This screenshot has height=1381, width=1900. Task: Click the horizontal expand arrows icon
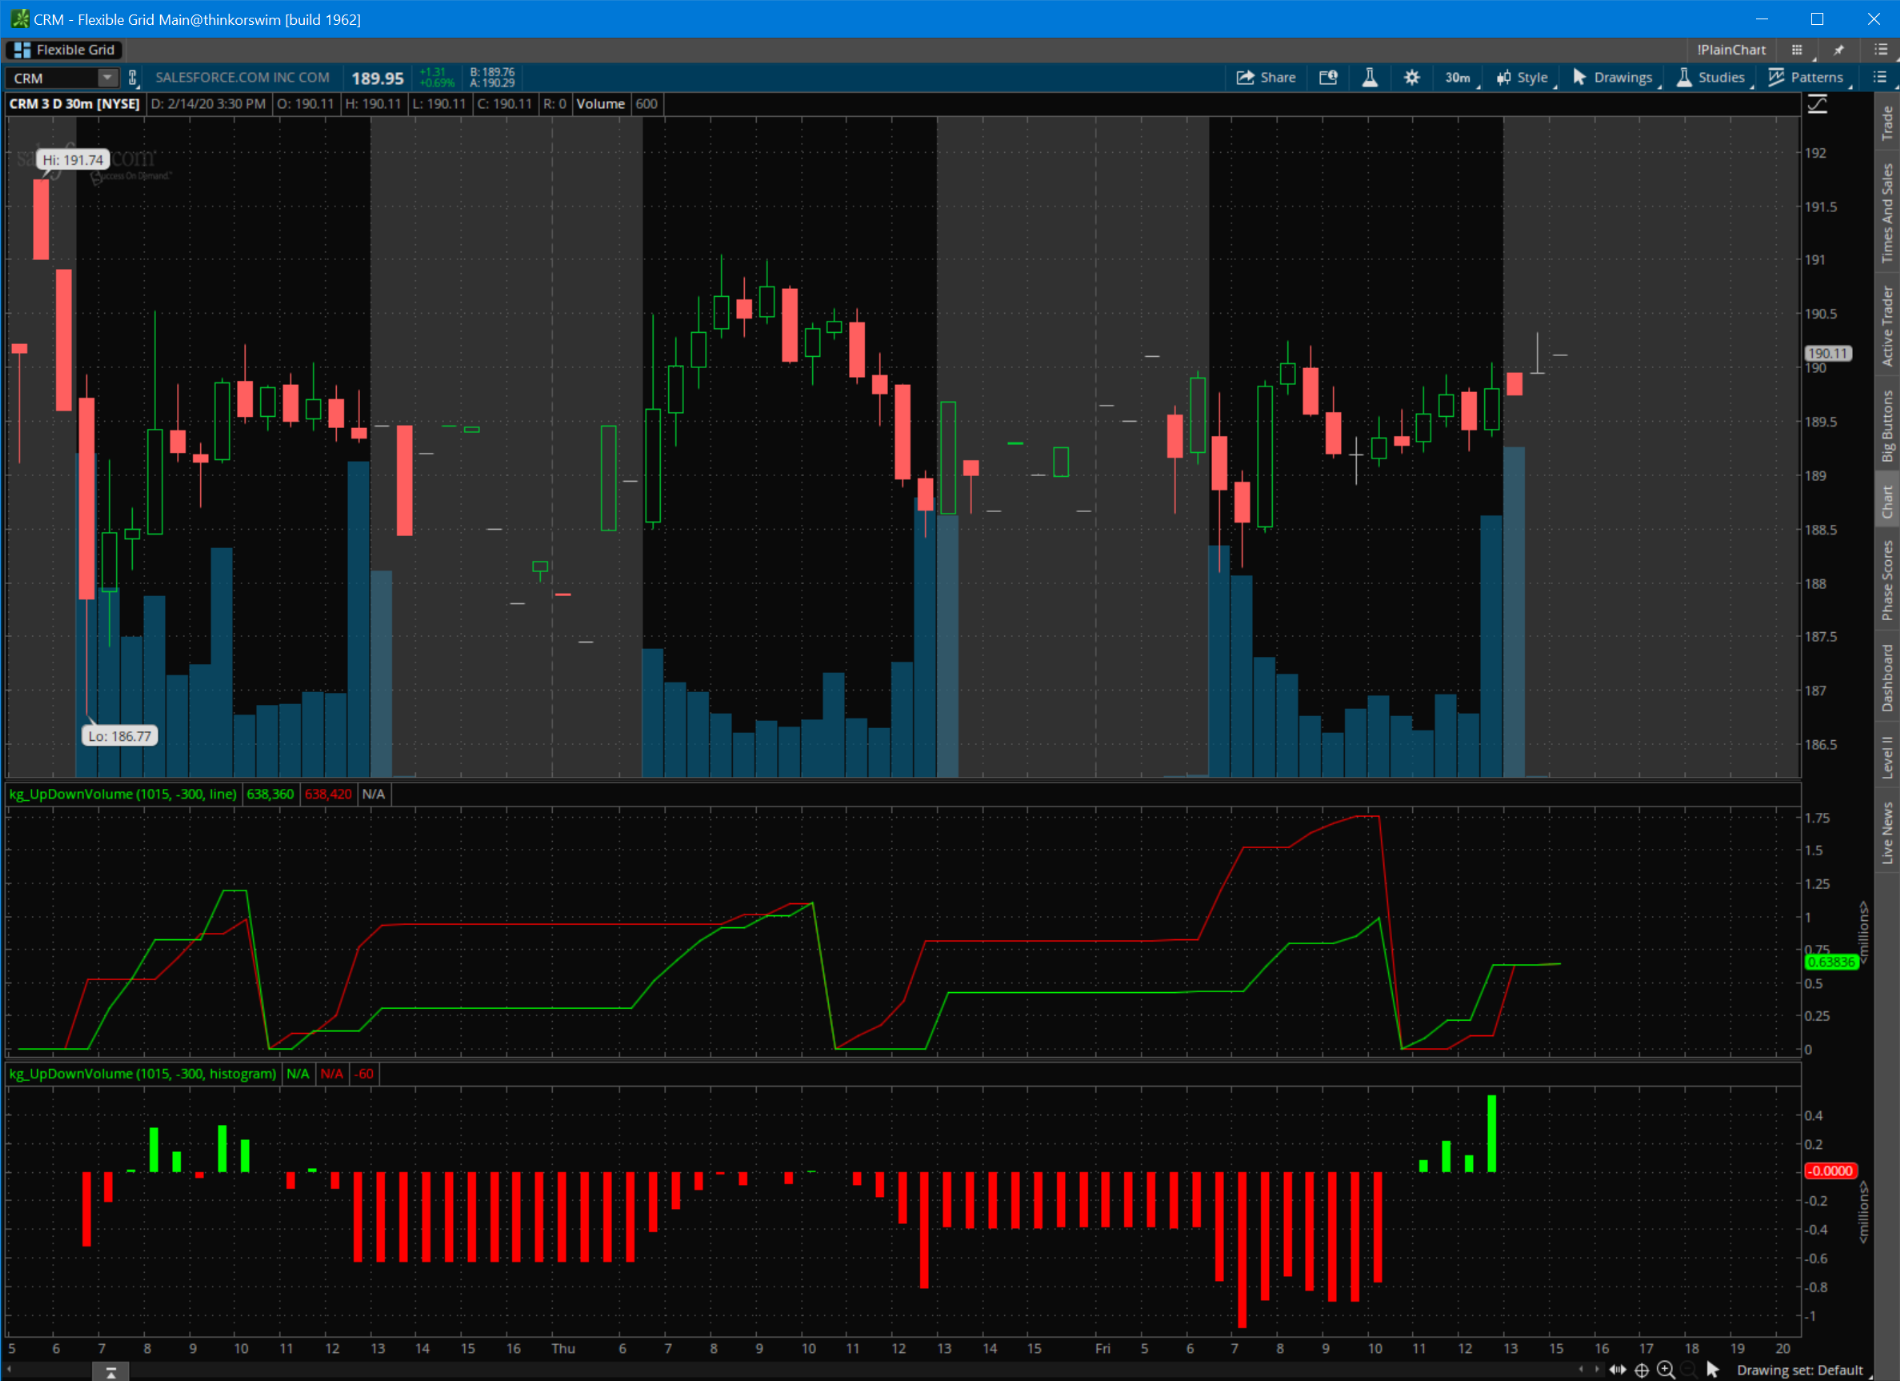tap(1617, 1370)
